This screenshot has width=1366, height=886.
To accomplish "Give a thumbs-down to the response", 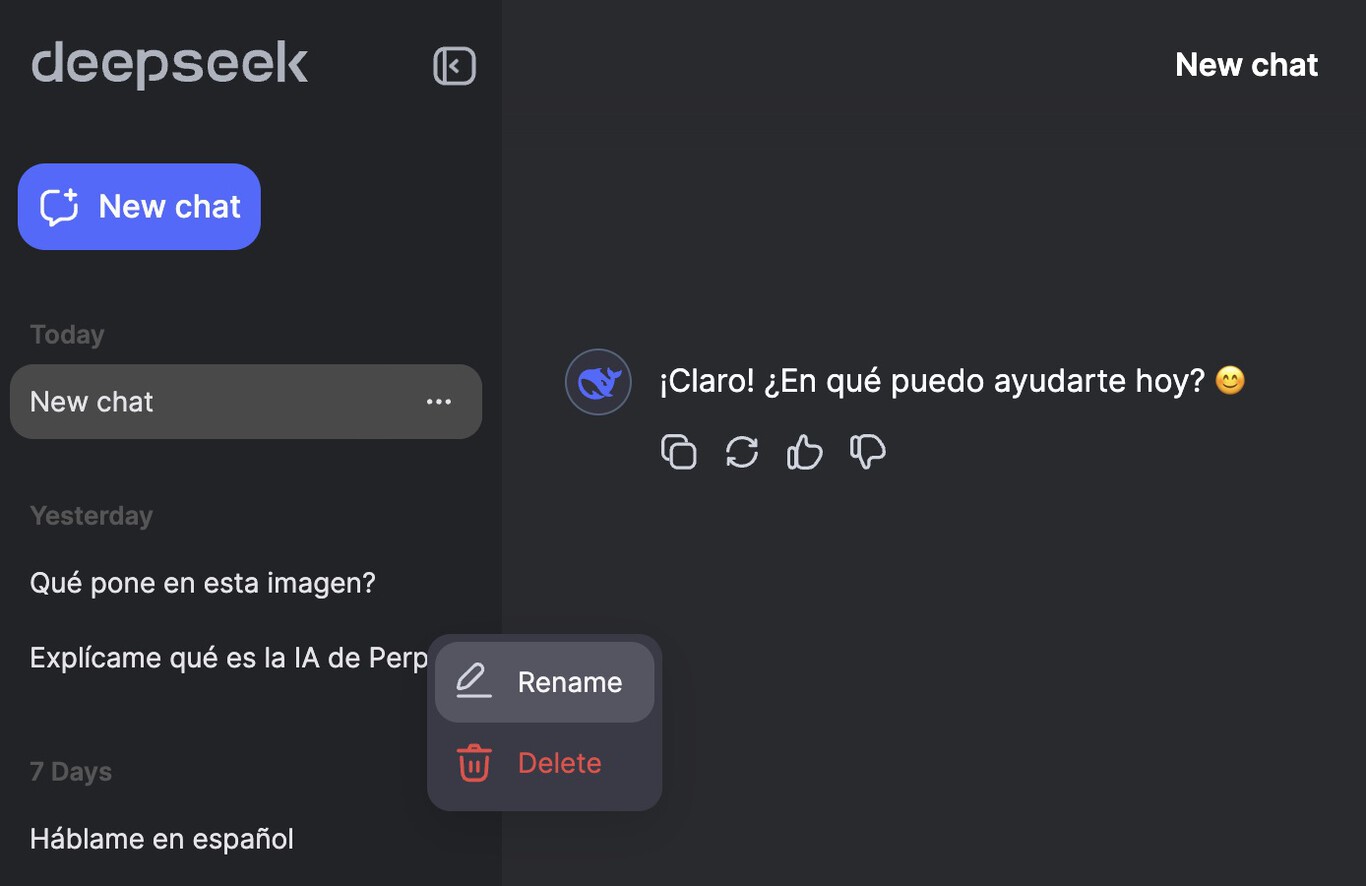I will [868, 452].
